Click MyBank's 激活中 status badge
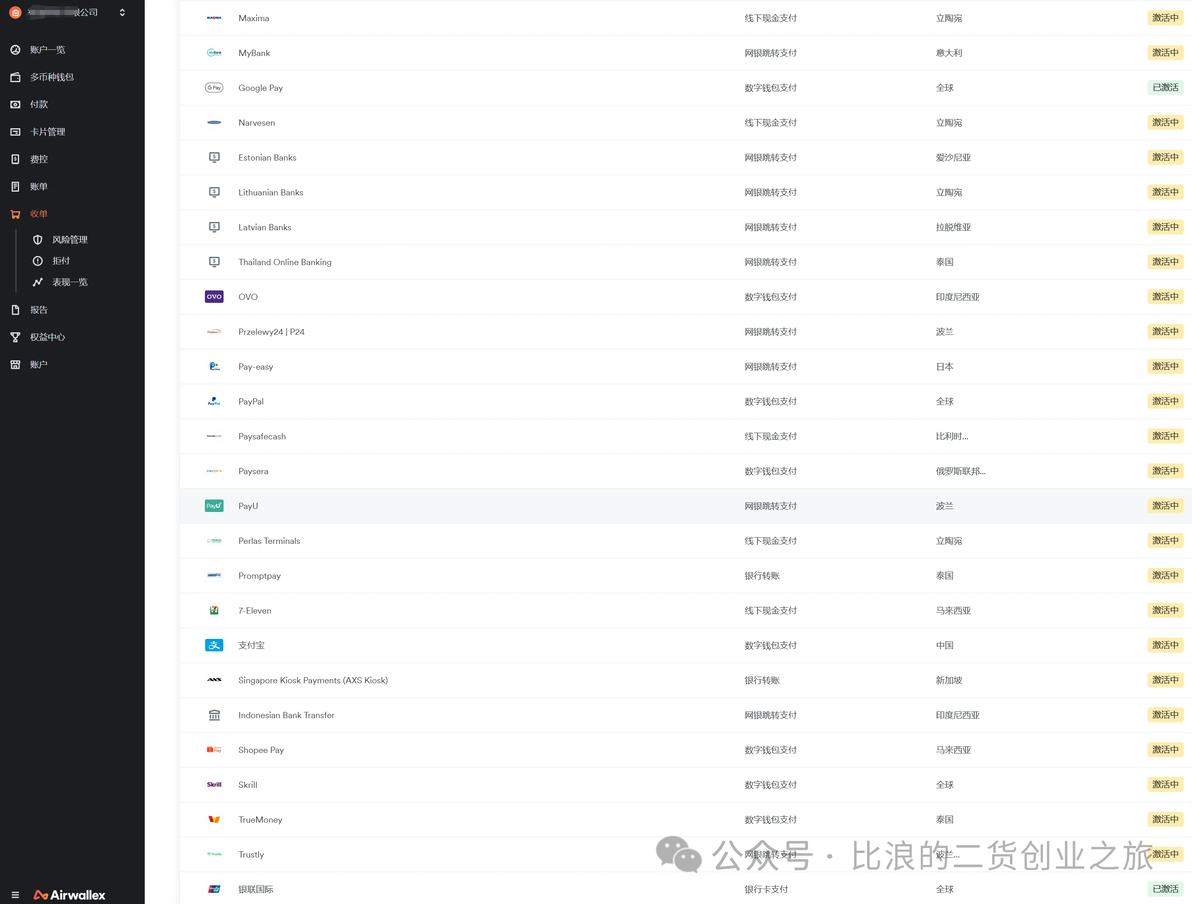 pyautogui.click(x=1165, y=52)
